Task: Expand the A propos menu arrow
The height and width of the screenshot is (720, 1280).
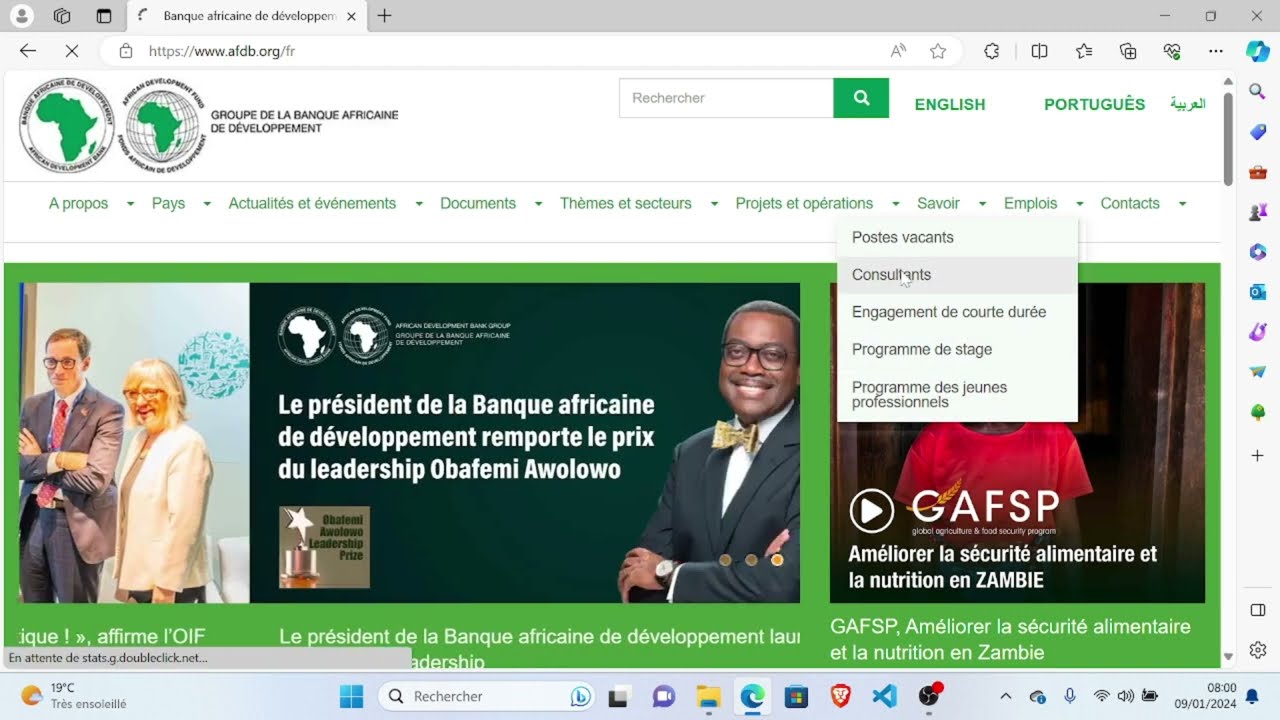Action: pyautogui.click(x=130, y=204)
